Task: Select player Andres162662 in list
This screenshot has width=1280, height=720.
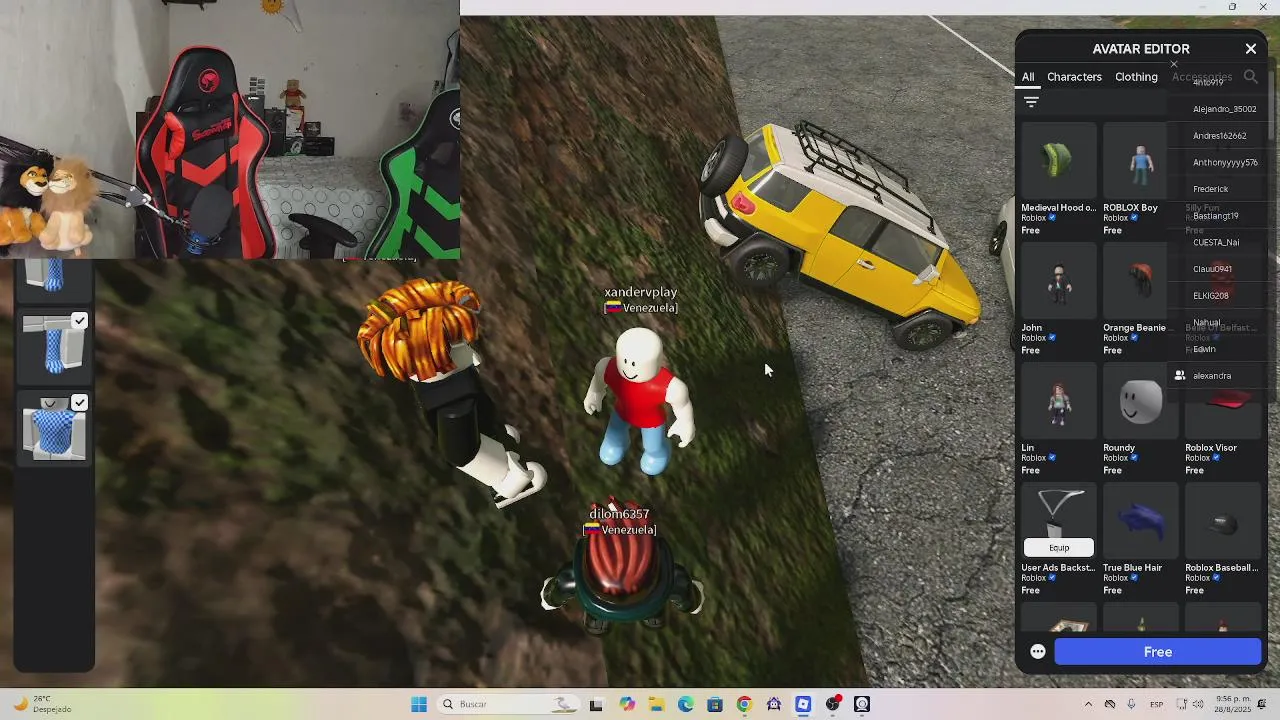Action: click(x=1219, y=136)
